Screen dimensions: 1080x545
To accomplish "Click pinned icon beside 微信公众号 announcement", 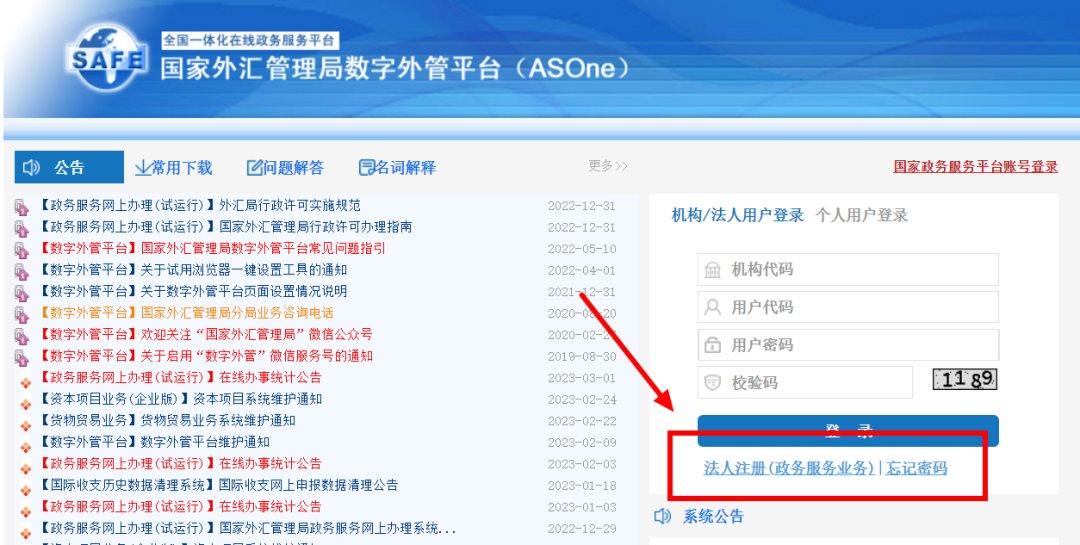I will (x=21, y=336).
